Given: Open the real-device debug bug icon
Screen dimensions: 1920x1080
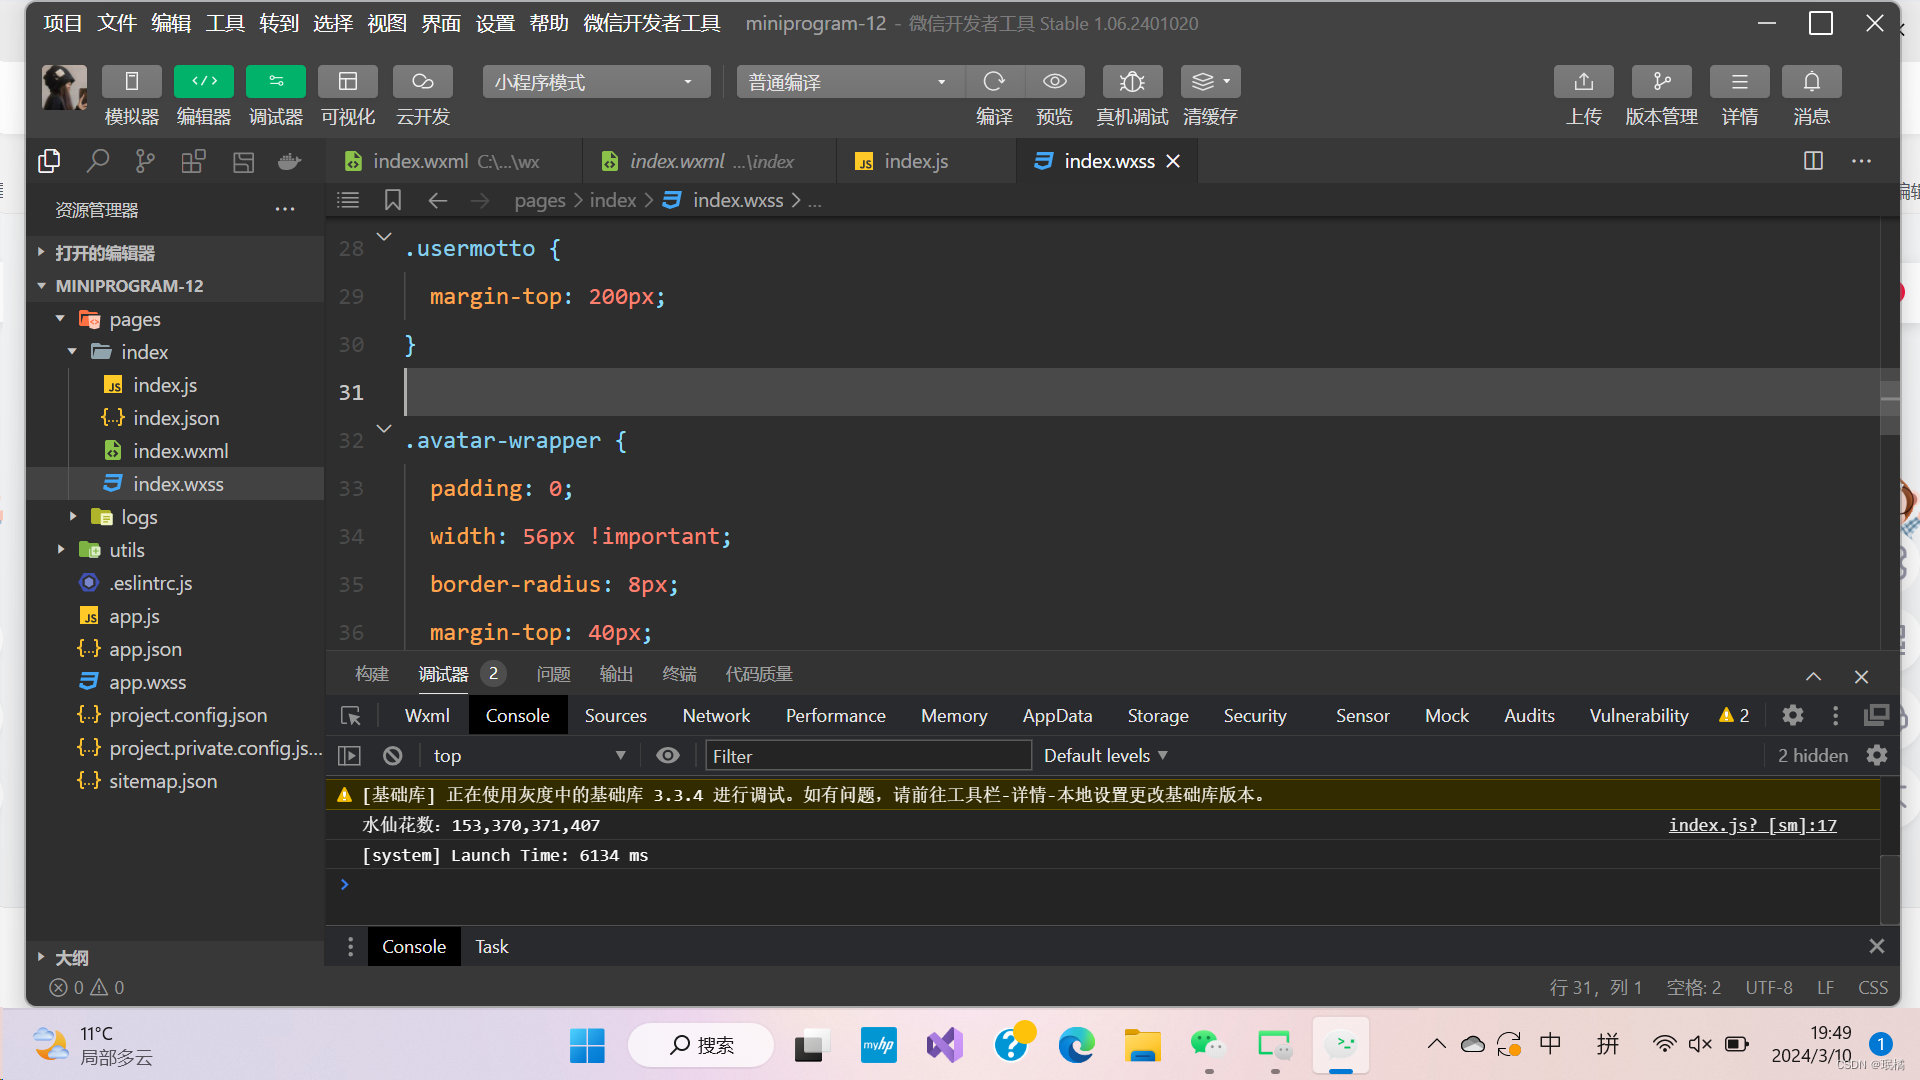Looking at the screenshot, I should [x=1132, y=82].
